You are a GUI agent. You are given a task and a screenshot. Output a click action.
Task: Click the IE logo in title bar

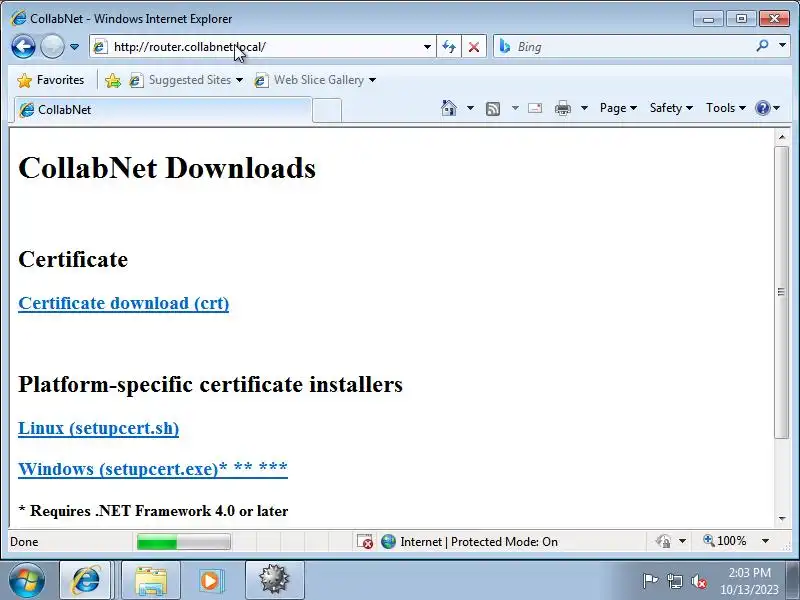[x=18, y=18]
